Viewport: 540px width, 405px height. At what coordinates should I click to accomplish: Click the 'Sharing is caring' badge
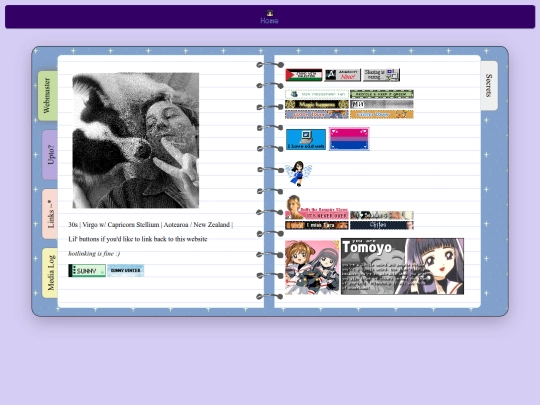pyautogui.click(x=381, y=75)
